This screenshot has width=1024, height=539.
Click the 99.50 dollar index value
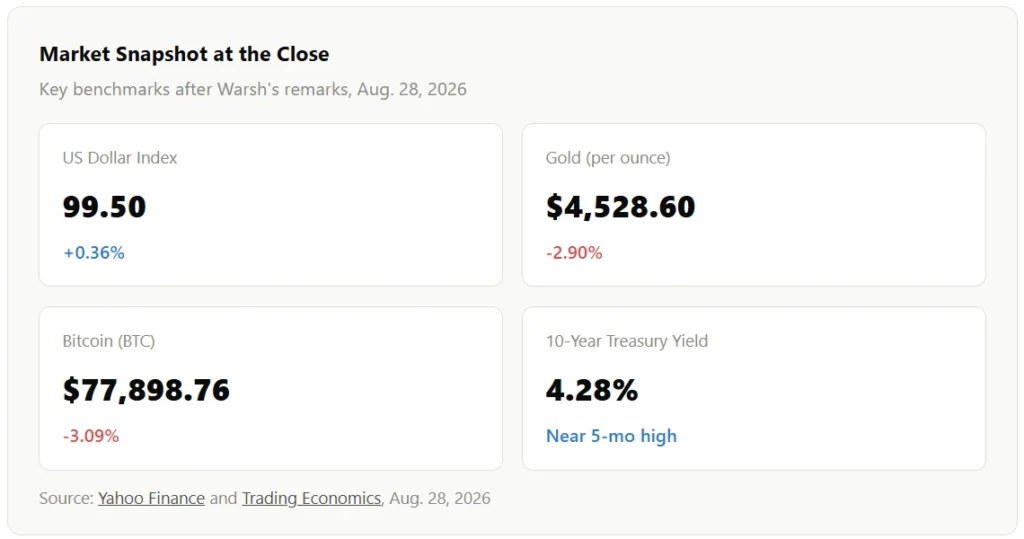pos(104,207)
